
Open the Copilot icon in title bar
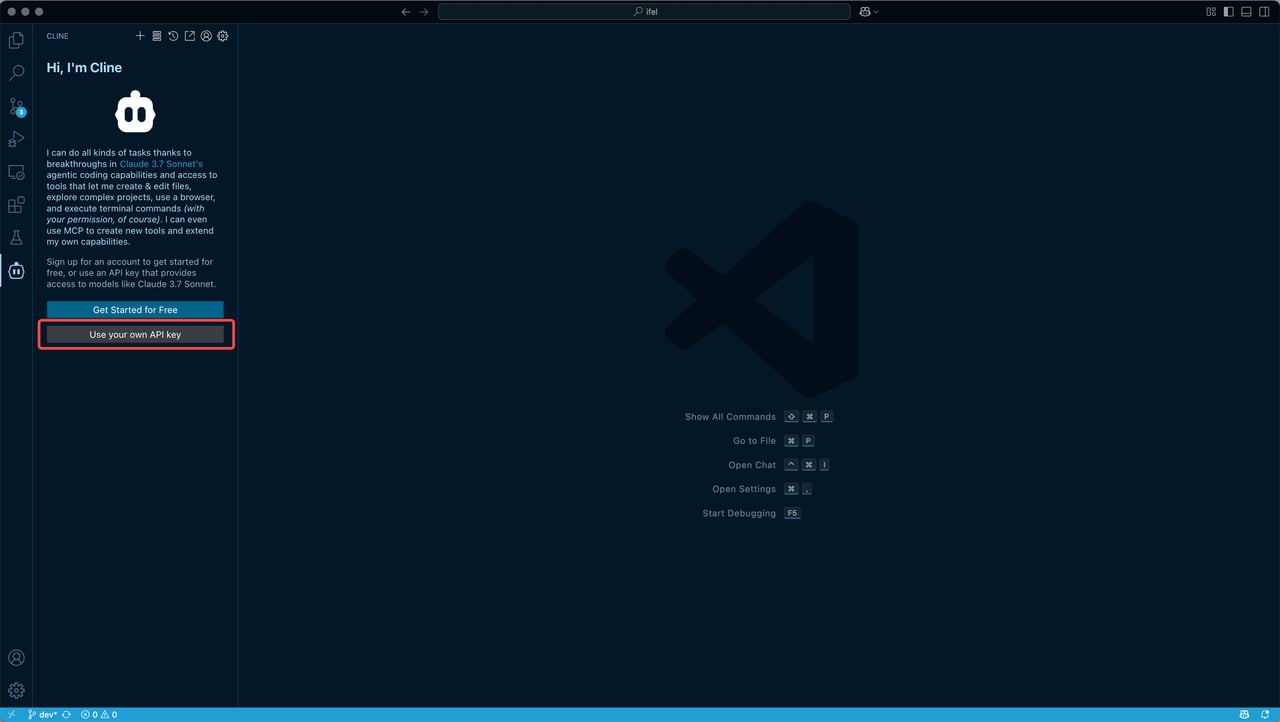coord(864,12)
